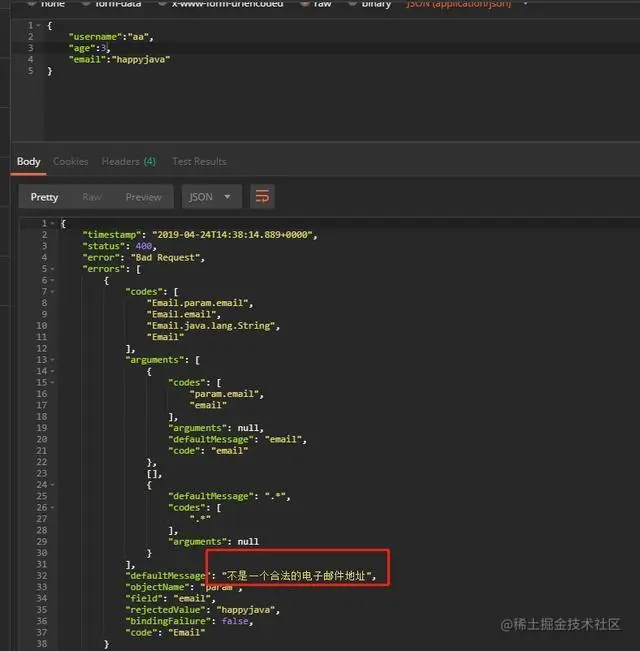Click the "Email.java.lang.String" code entry
Image resolution: width=640 pixels, height=651 pixels.
[213, 326]
